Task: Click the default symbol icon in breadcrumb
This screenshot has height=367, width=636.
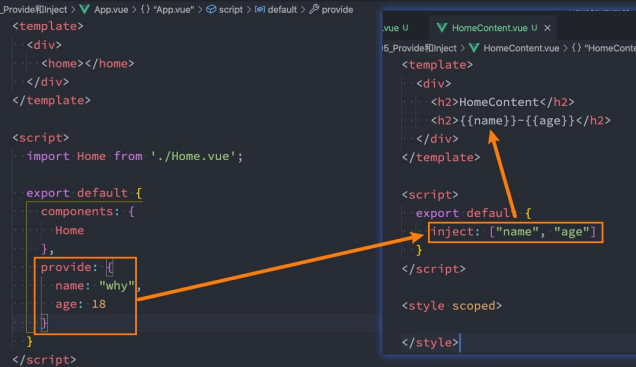Action: point(260,9)
